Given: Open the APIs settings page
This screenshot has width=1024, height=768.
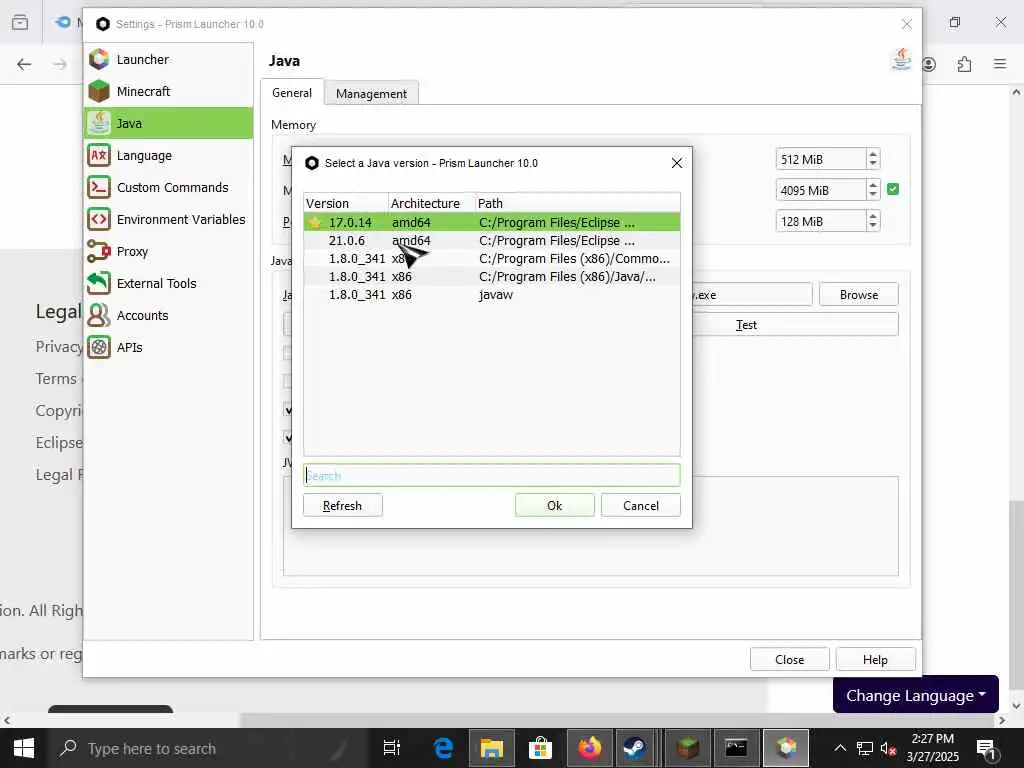Looking at the screenshot, I should click(x=168, y=347).
